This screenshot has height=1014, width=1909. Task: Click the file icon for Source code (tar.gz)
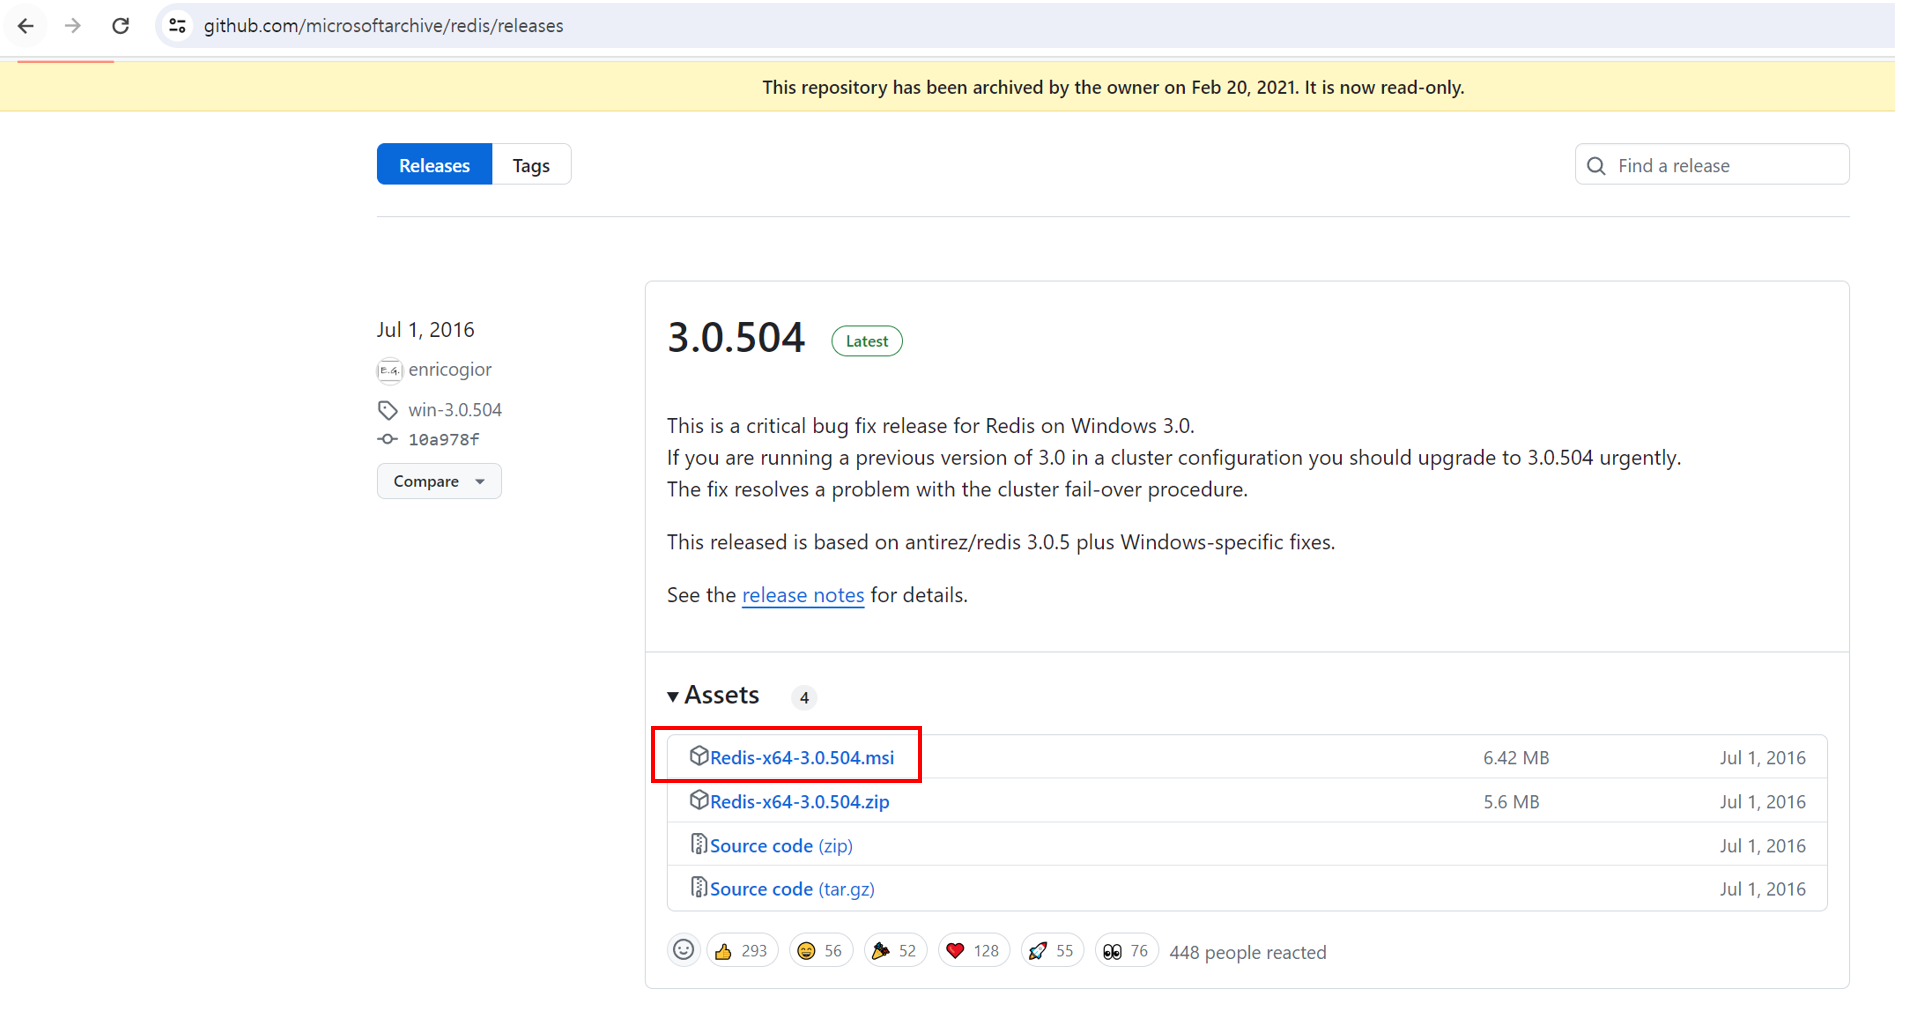pyautogui.click(x=699, y=887)
